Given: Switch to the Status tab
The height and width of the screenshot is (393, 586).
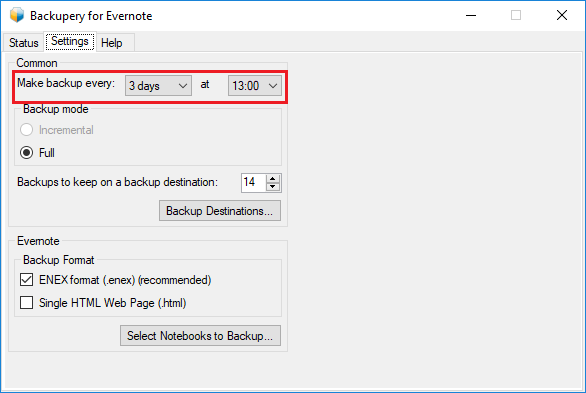Looking at the screenshot, I should click(x=24, y=43).
